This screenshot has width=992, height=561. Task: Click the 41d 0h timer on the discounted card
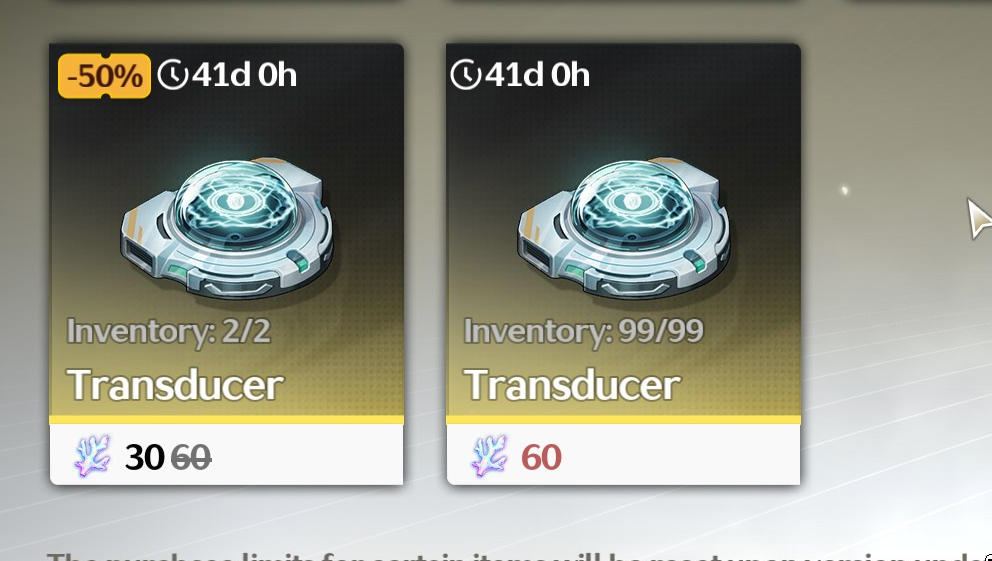click(244, 75)
